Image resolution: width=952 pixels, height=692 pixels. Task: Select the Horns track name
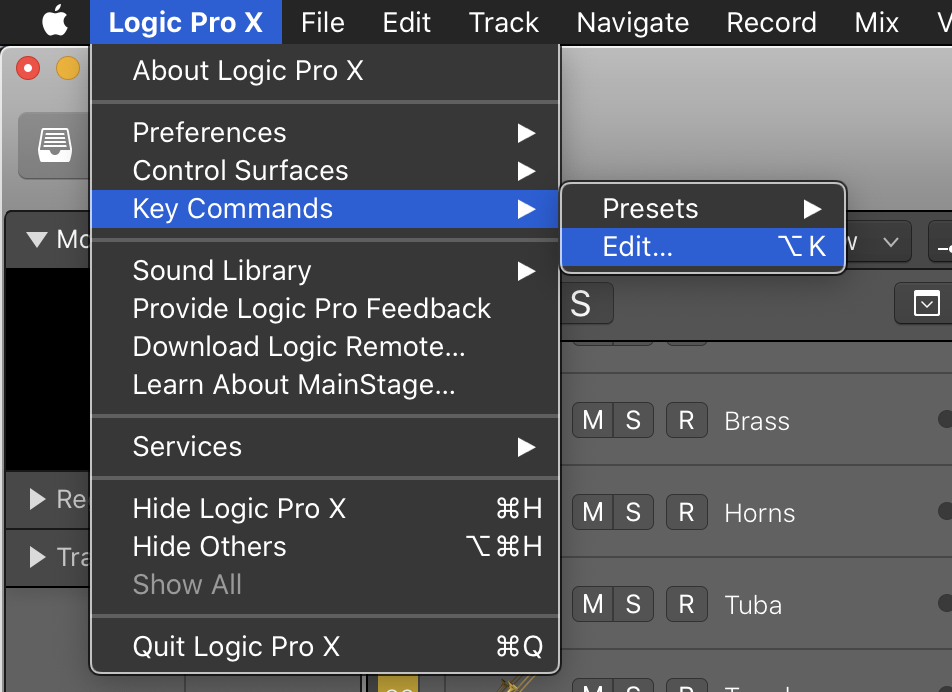[760, 514]
